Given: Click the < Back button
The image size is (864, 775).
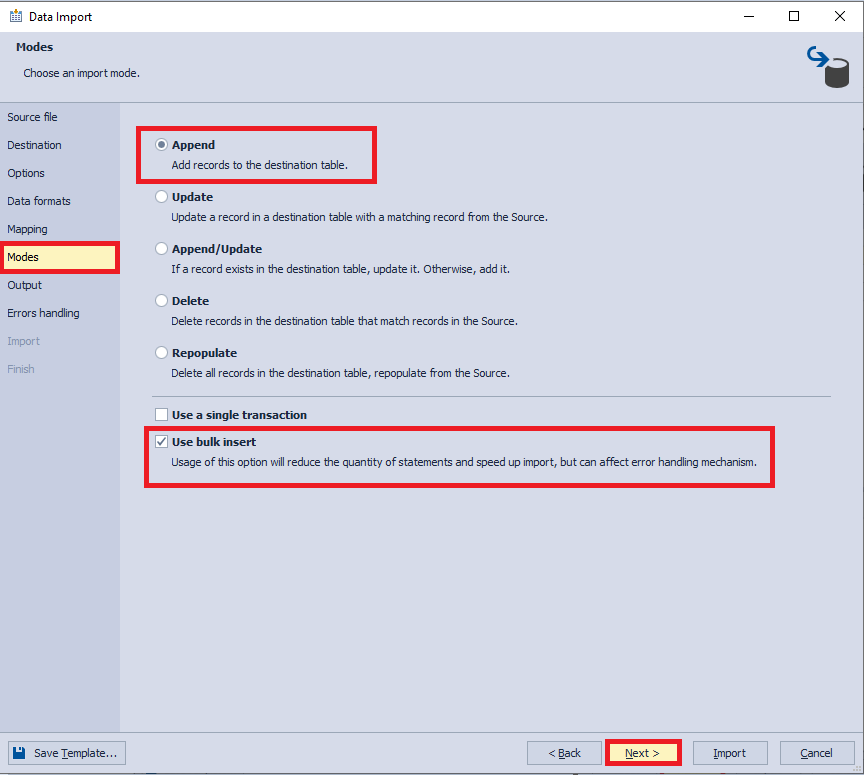Looking at the screenshot, I should pos(564,753).
